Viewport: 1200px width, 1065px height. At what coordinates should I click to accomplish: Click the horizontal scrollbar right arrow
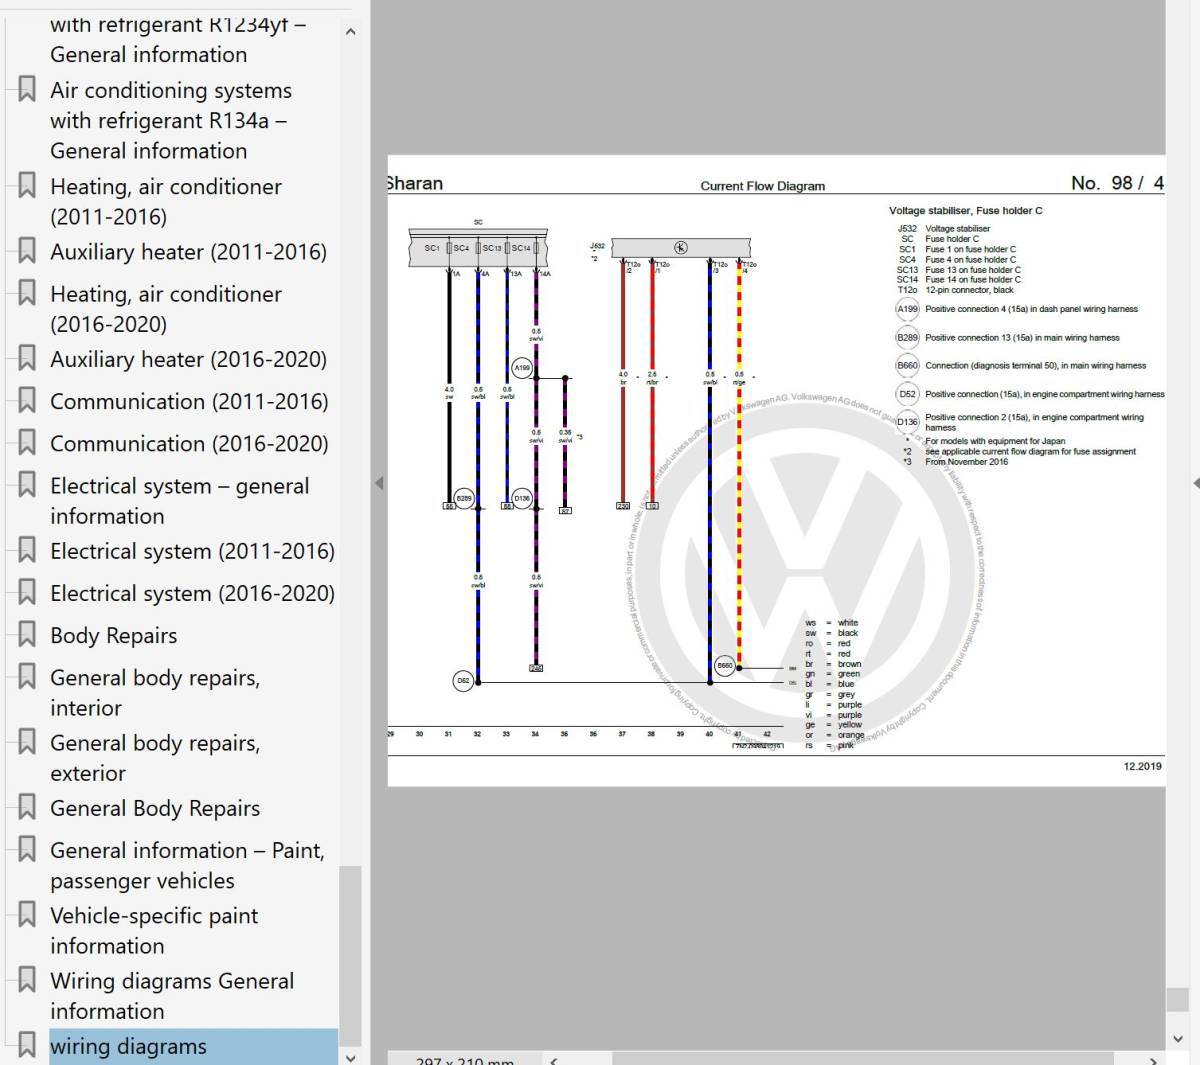1153,1060
